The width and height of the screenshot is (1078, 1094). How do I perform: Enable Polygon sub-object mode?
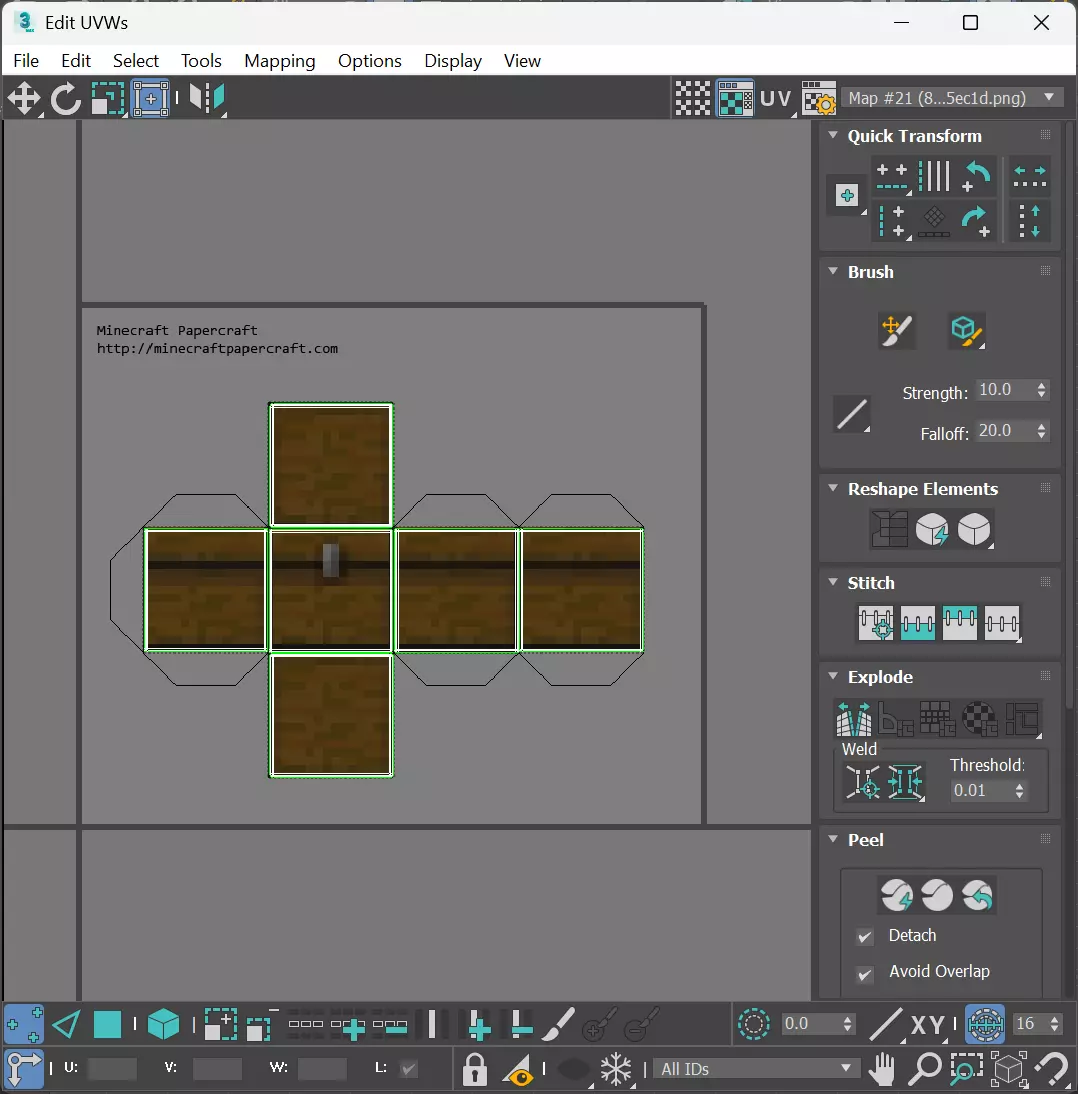tap(107, 1025)
